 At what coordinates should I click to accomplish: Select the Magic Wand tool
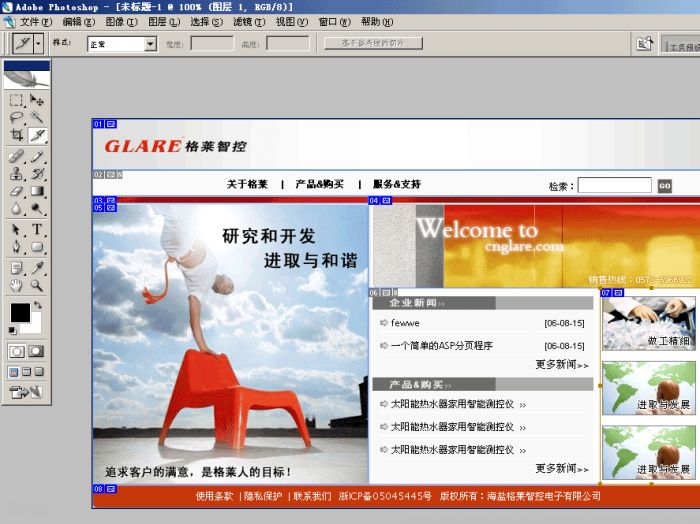[x=37, y=117]
